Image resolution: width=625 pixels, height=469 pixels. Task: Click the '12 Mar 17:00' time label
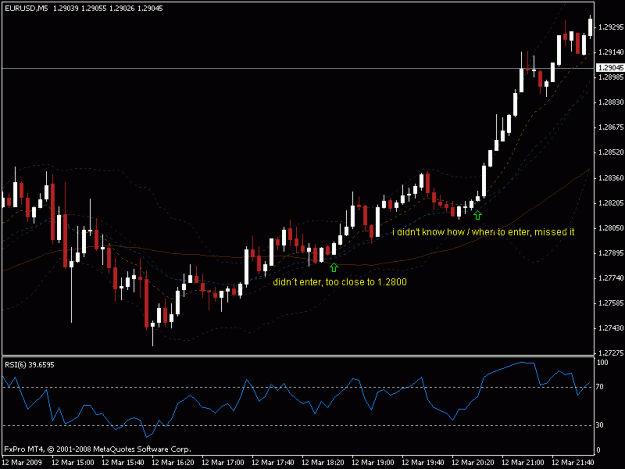click(x=223, y=463)
